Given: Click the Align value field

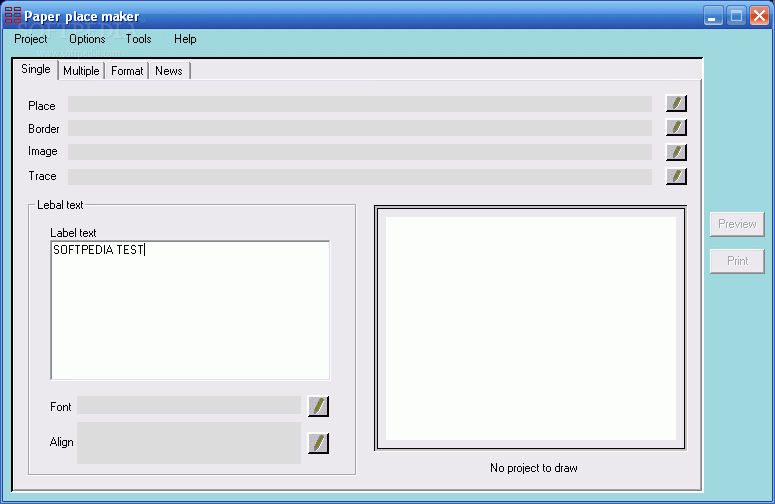Looking at the screenshot, I should pos(189,443).
